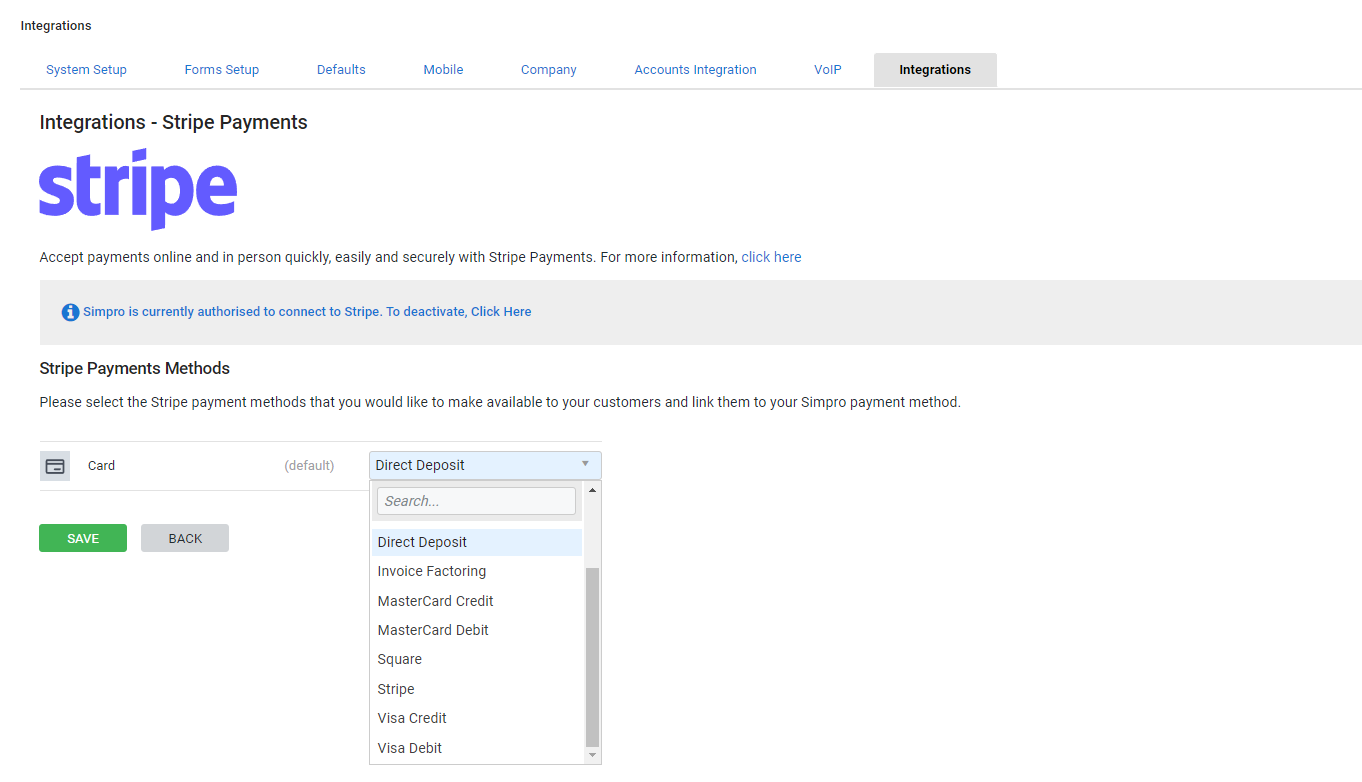Choose Direct Deposit from the list
This screenshot has height=782, width=1362.
pos(476,542)
